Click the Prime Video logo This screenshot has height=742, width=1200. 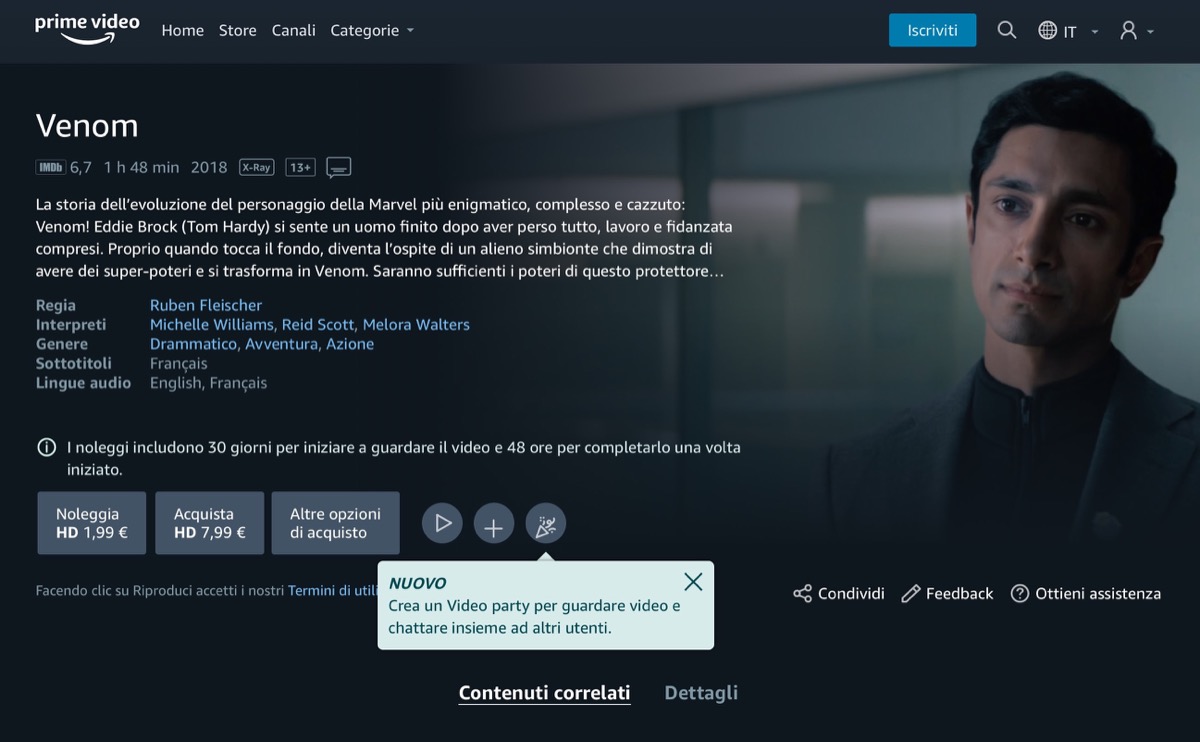tap(87, 29)
